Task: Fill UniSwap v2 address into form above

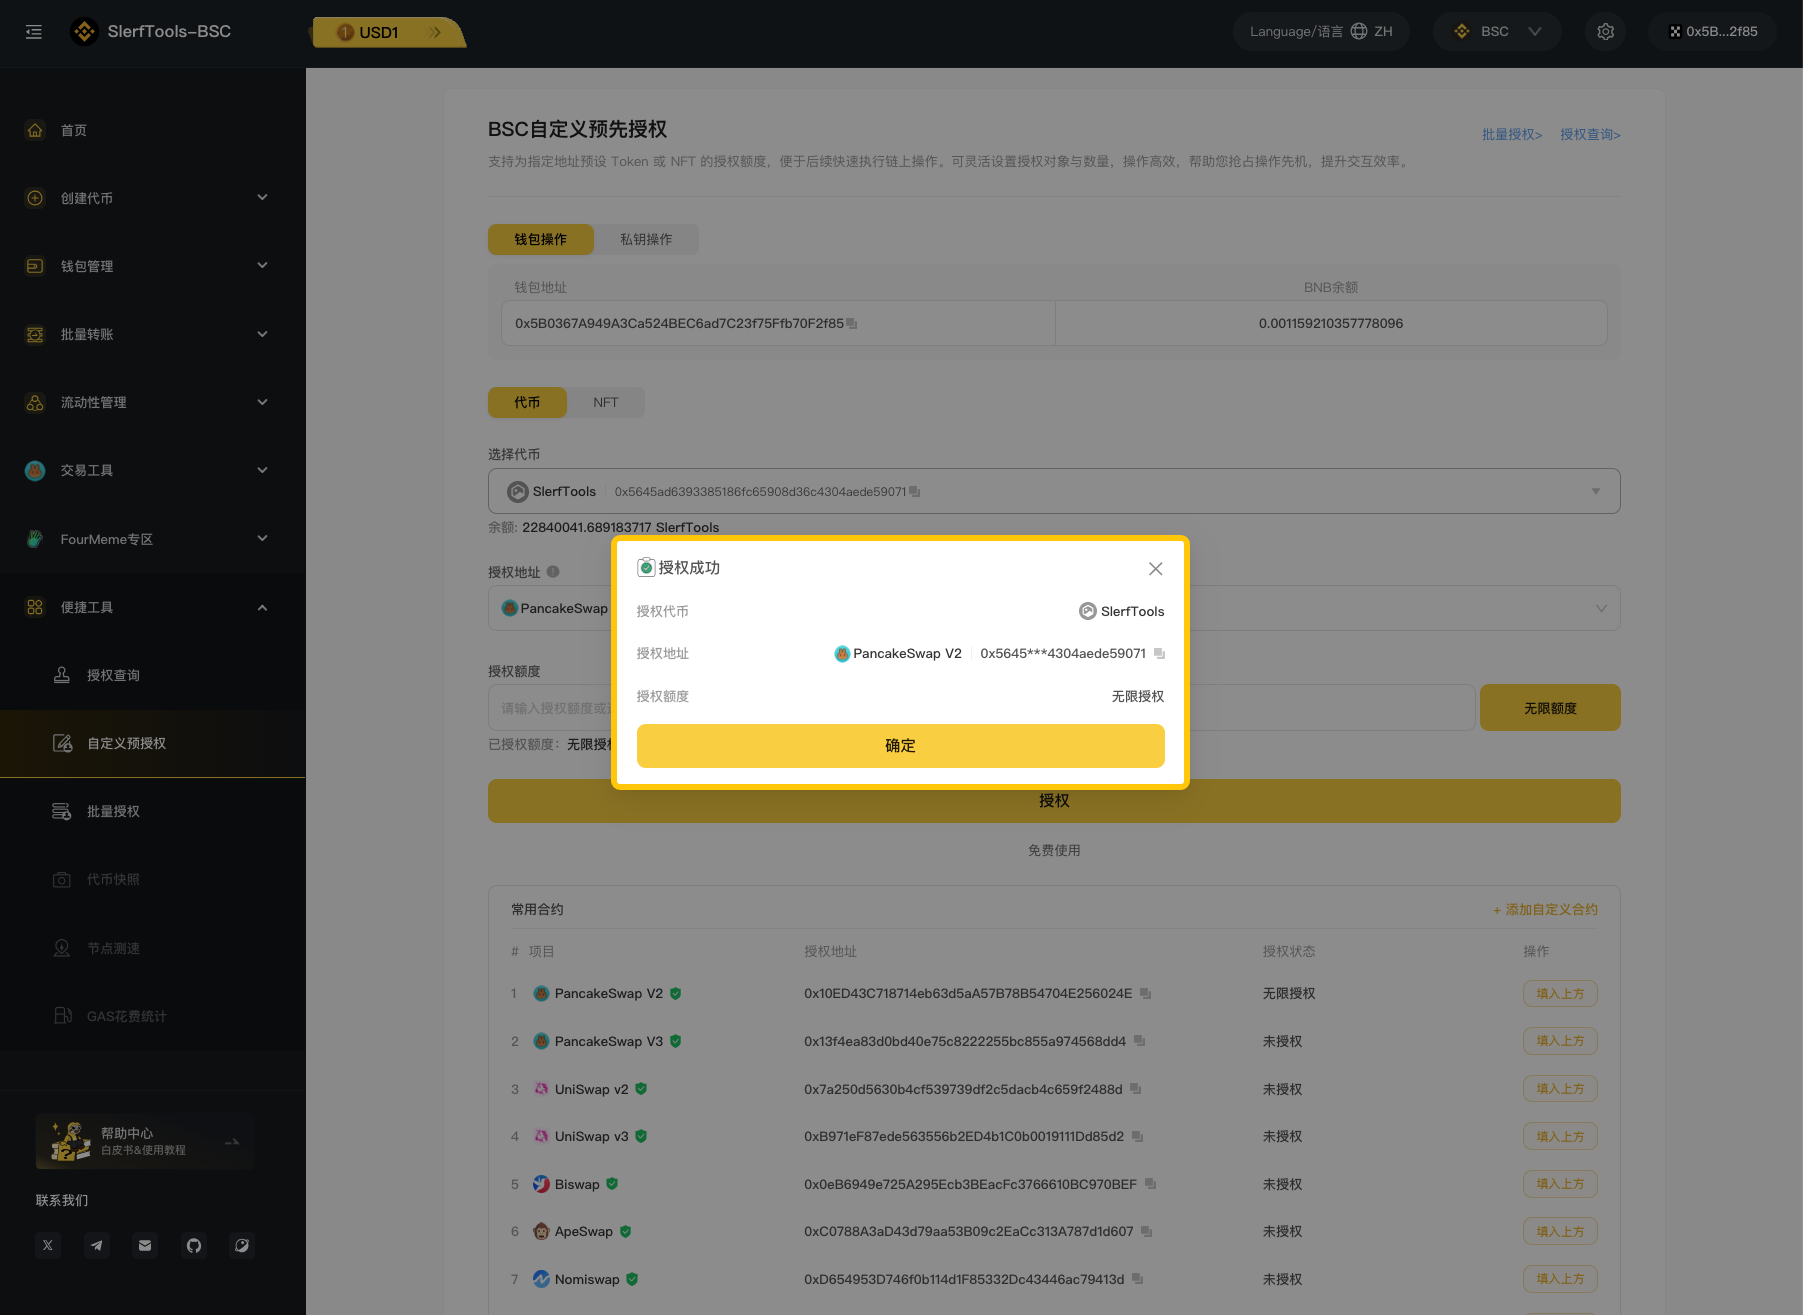Action: pos(1559,1089)
